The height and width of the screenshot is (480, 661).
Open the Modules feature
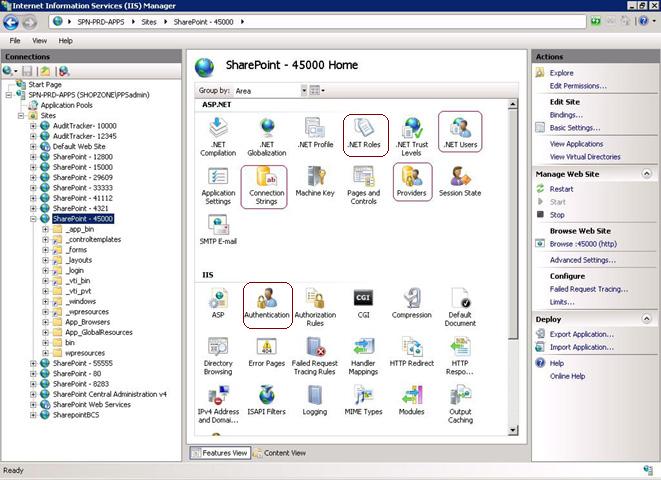coord(411,400)
